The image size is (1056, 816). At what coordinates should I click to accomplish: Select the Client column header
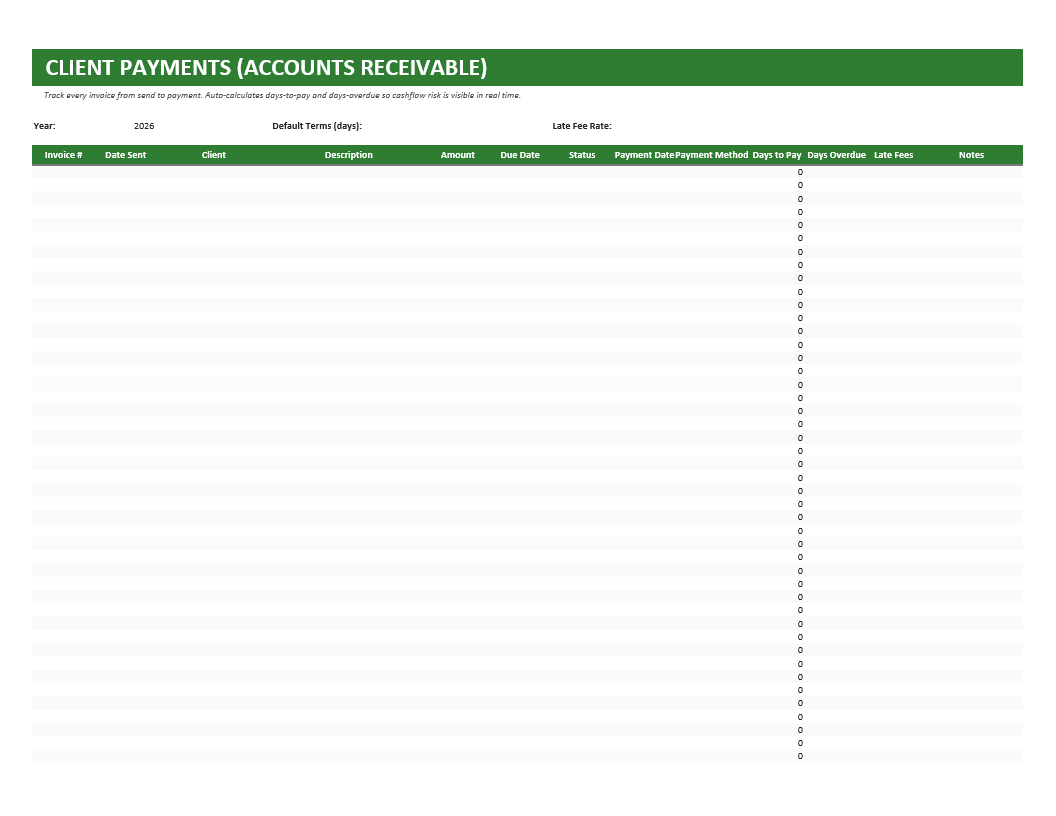pyautogui.click(x=213, y=155)
